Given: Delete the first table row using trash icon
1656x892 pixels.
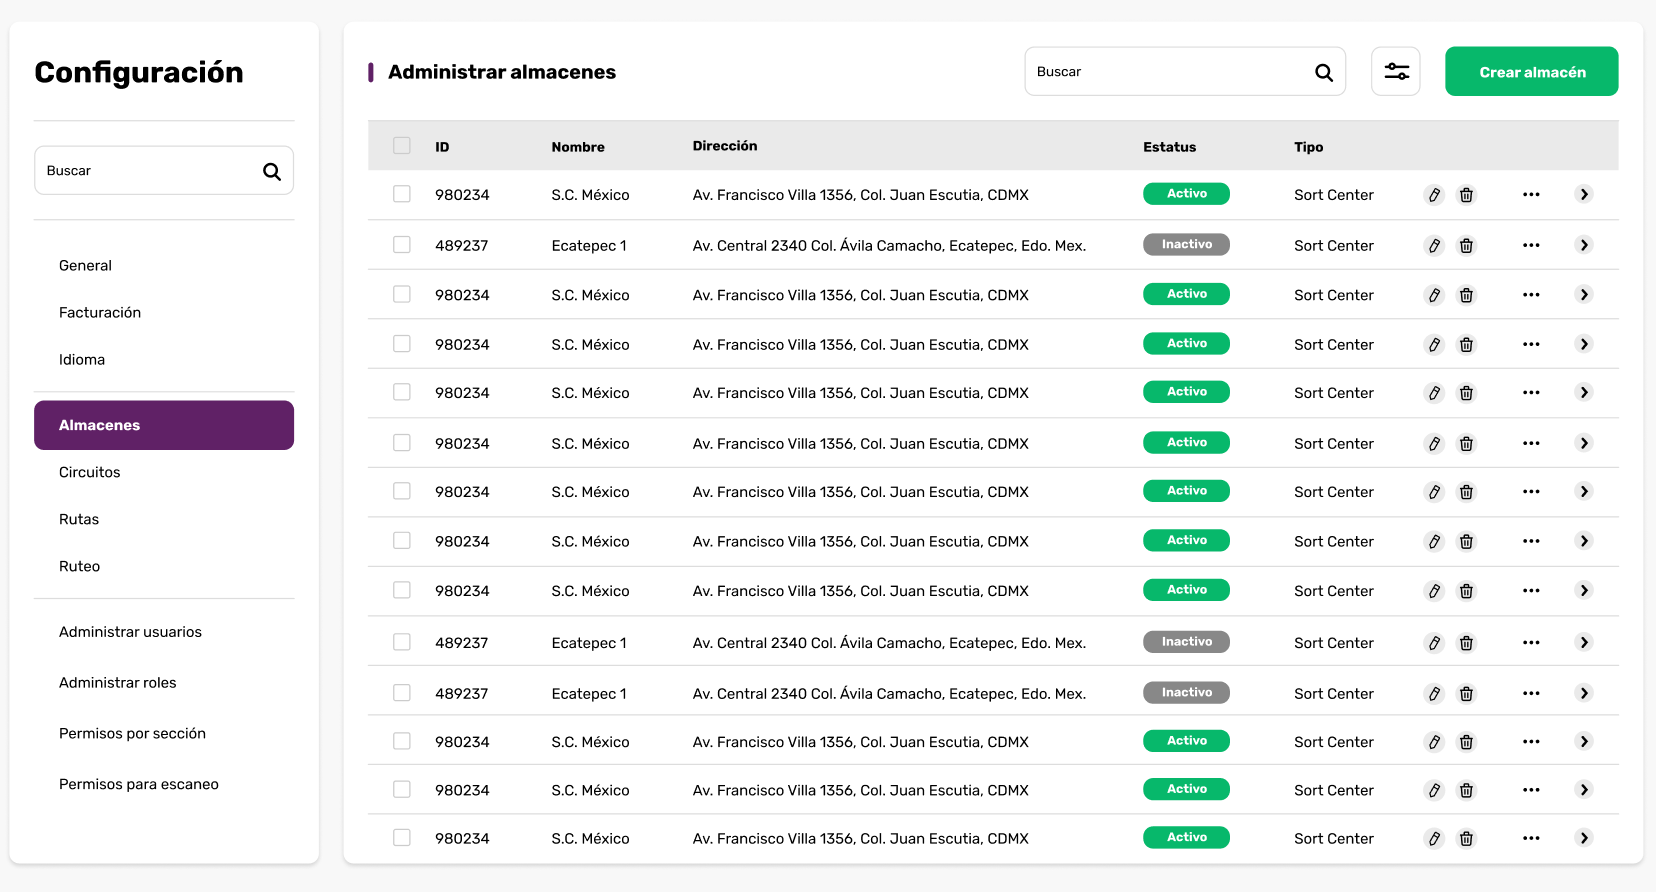Looking at the screenshot, I should (x=1466, y=195).
